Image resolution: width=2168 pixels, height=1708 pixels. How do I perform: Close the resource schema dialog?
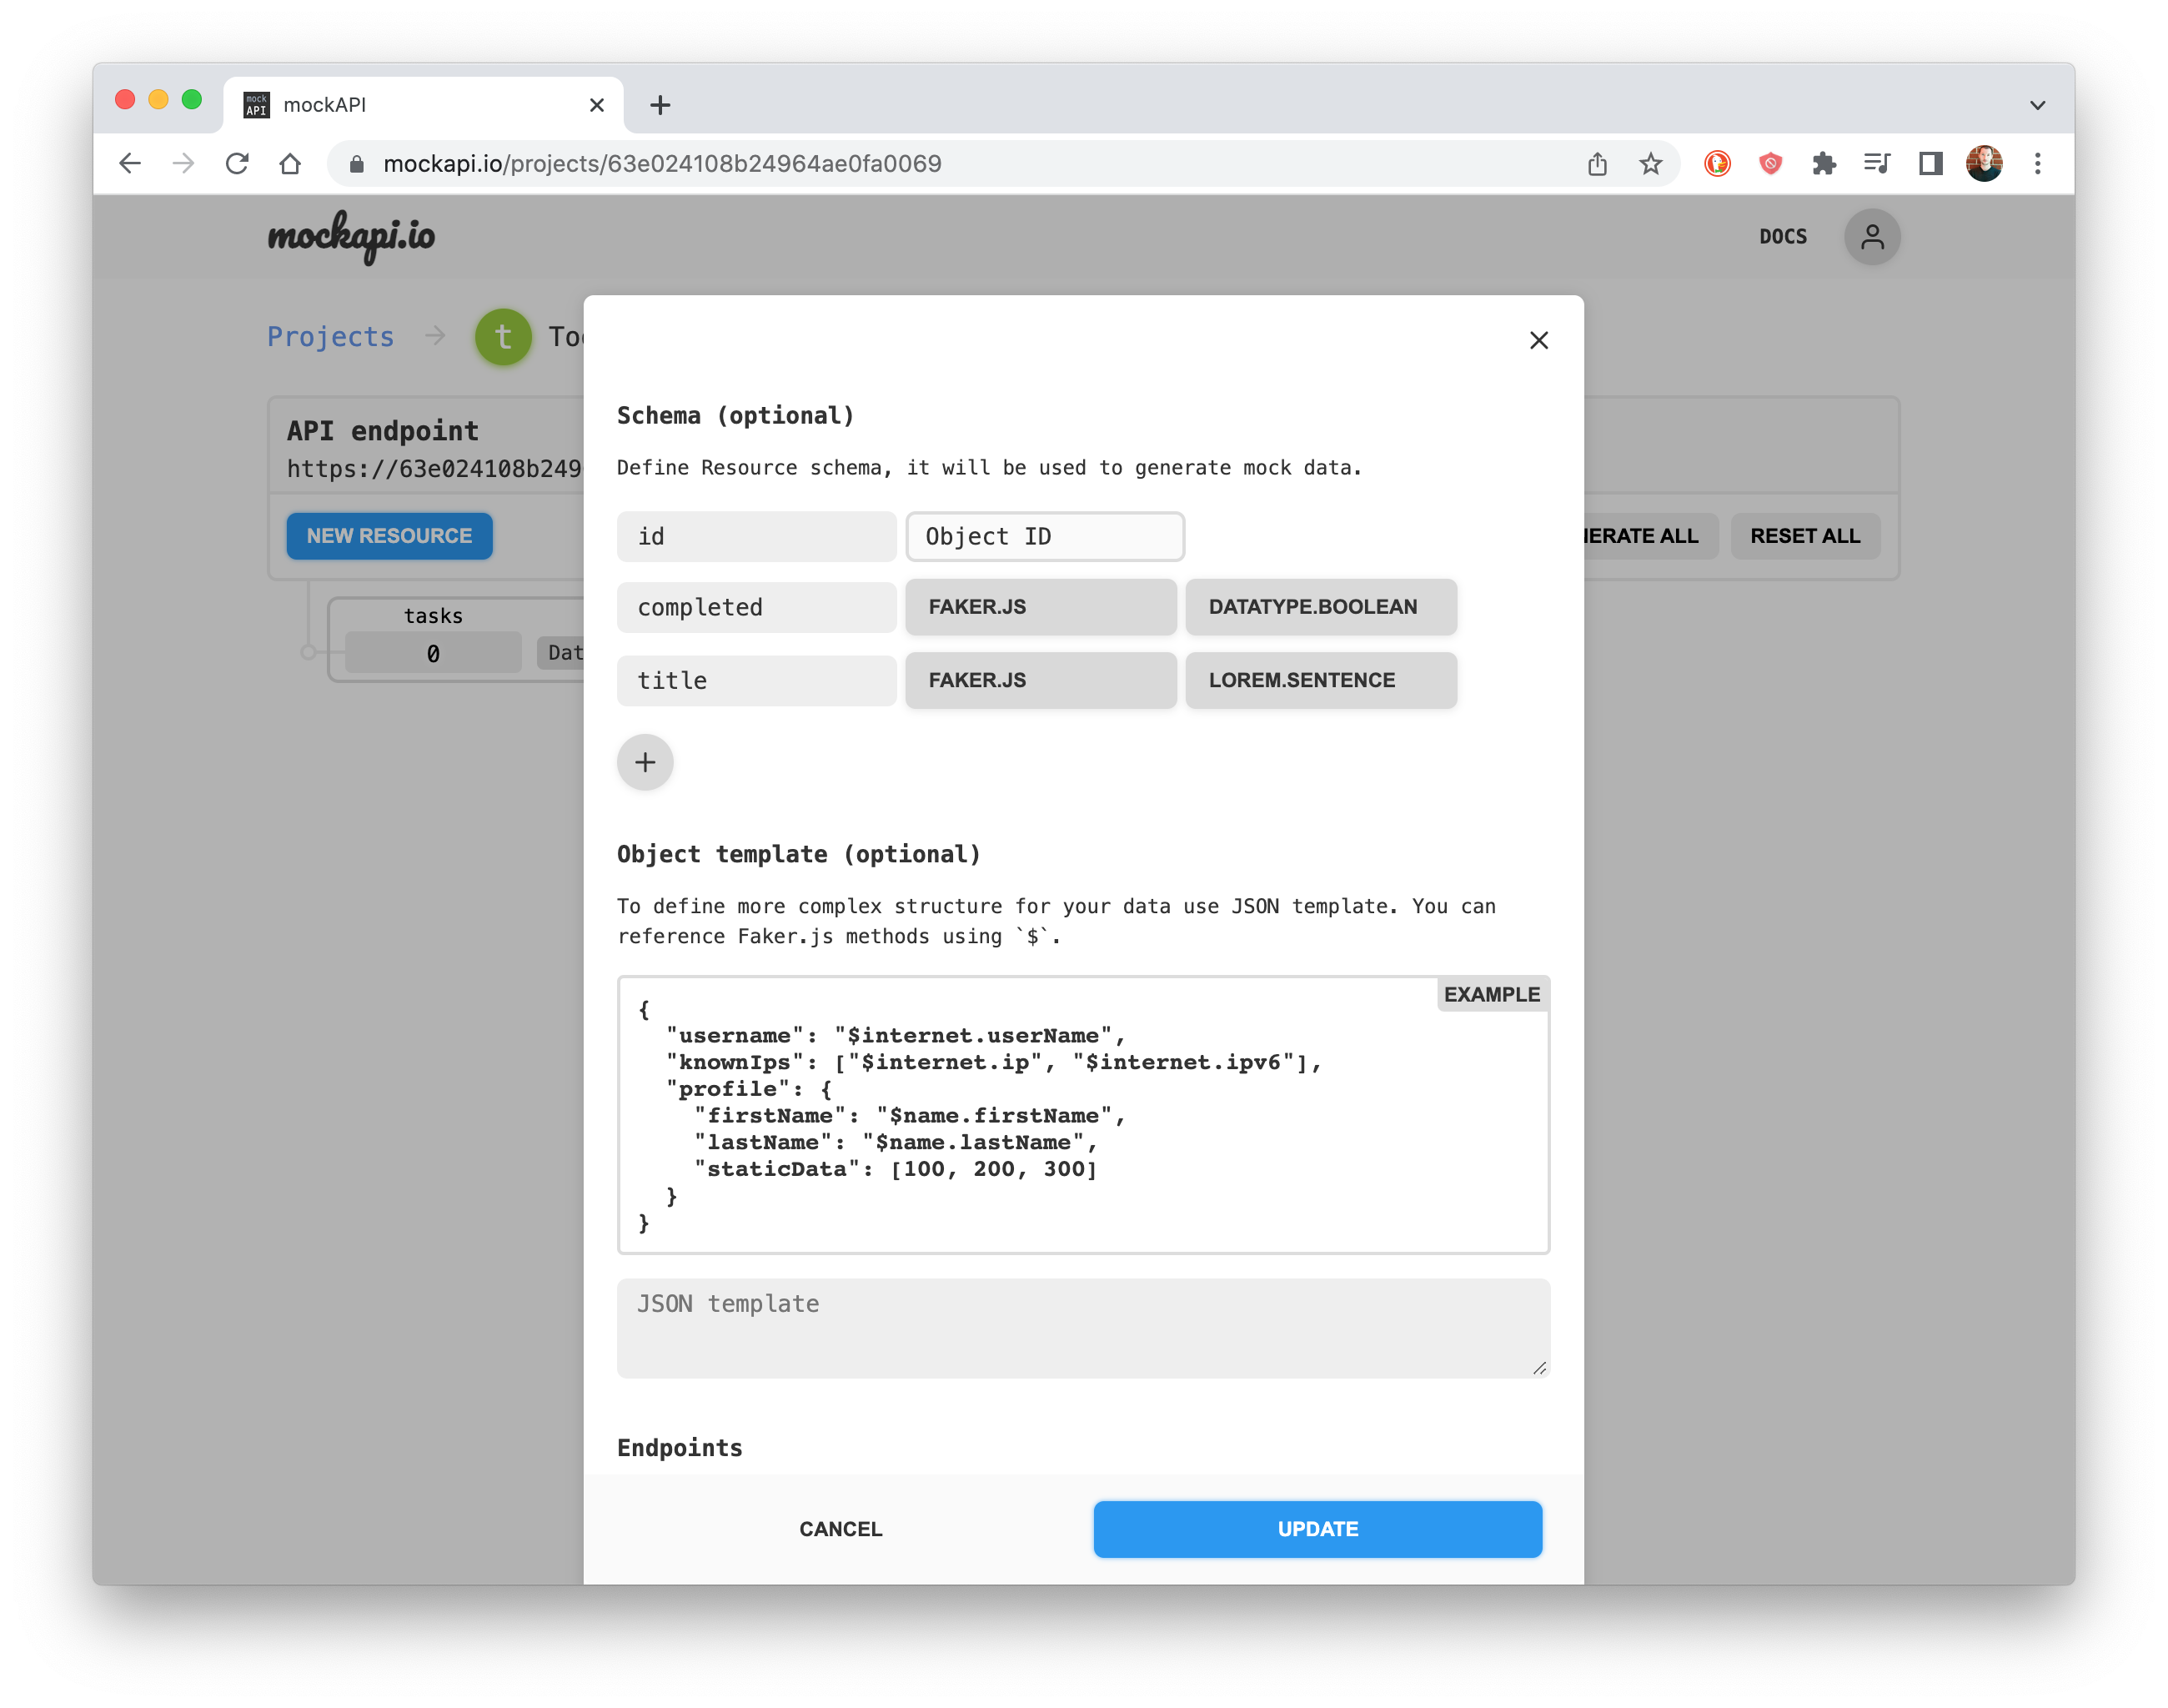(x=1538, y=340)
